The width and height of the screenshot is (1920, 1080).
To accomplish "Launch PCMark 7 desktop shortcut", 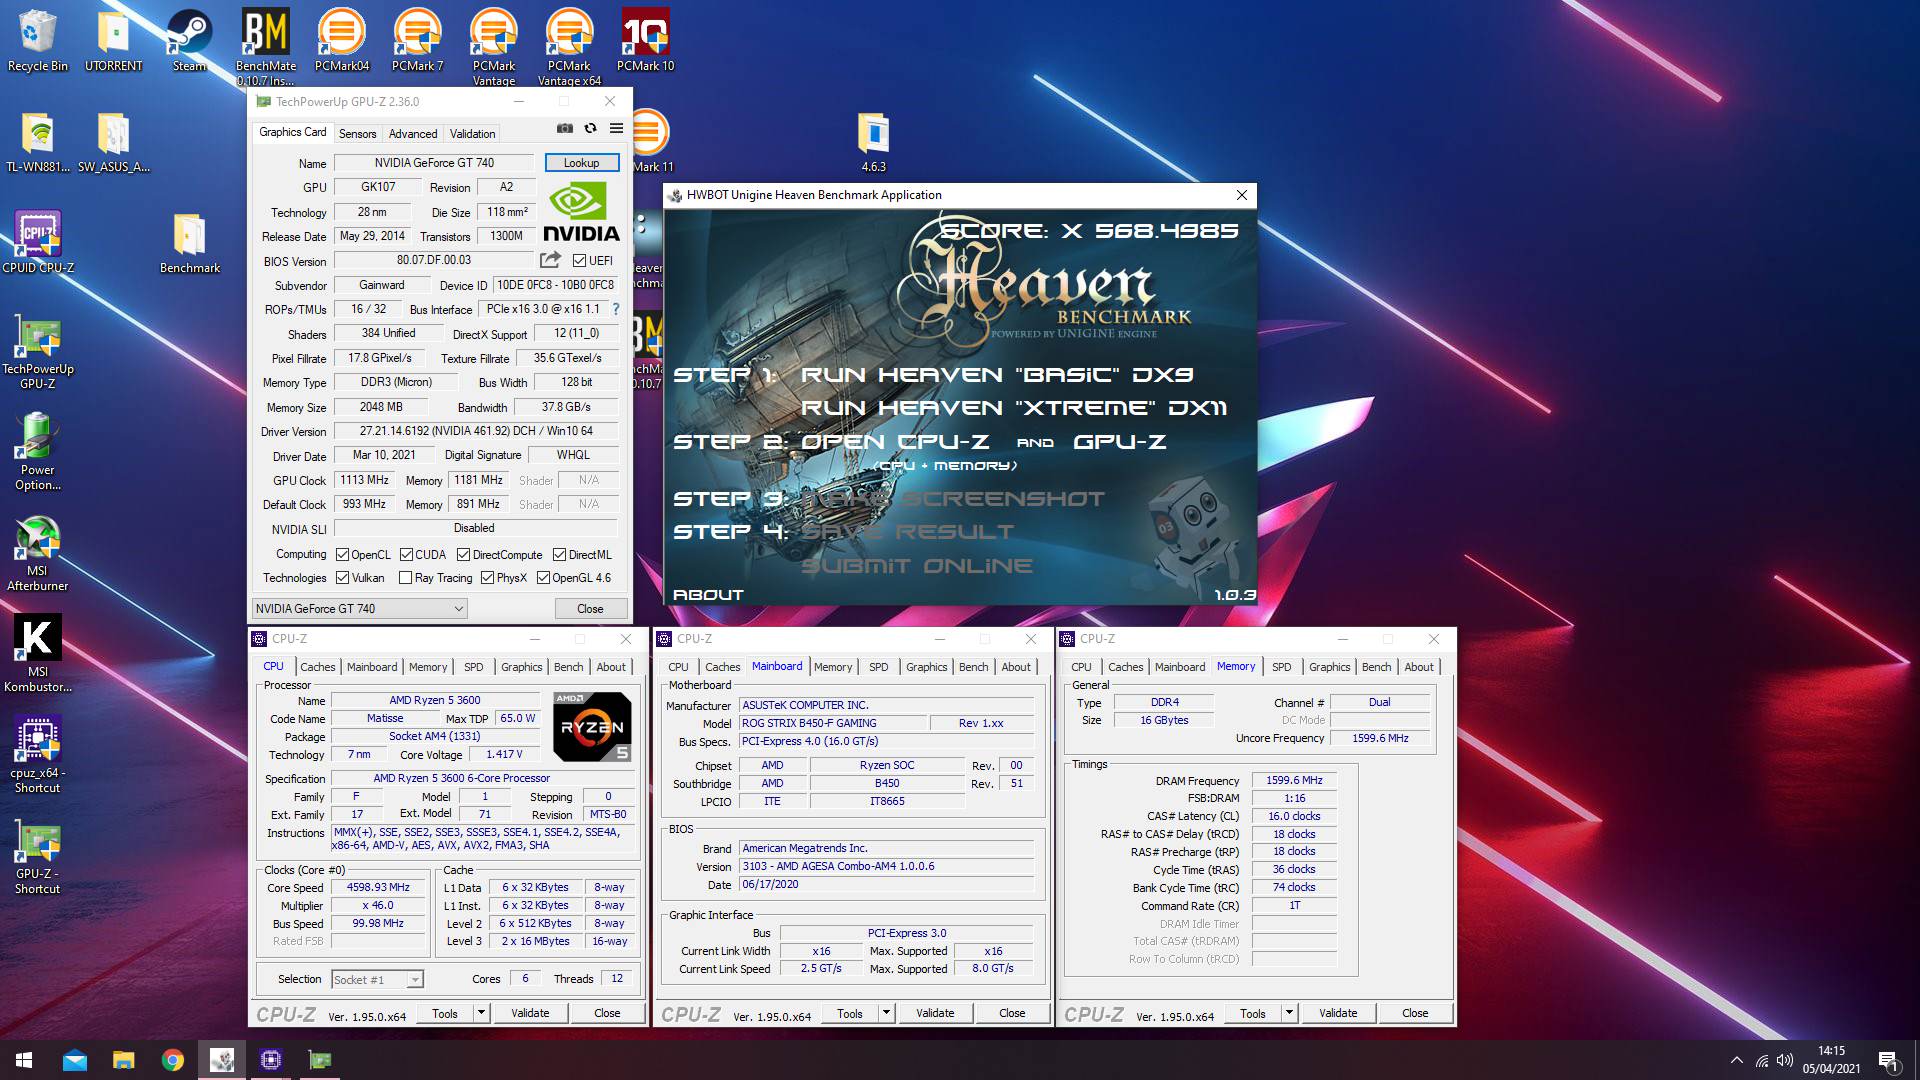I will (x=417, y=41).
